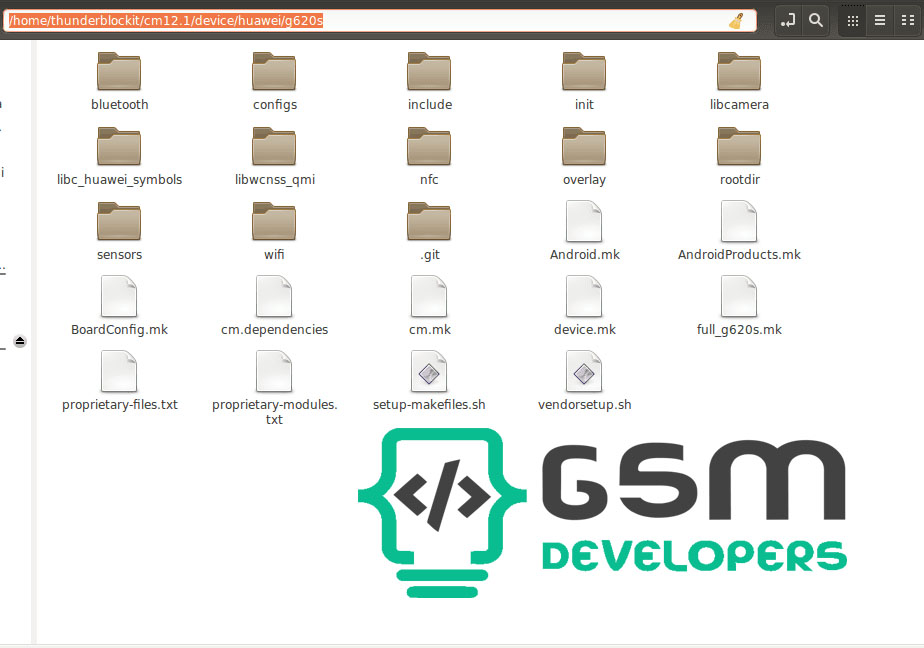Select the libcamera folder icon
The height and width of the screenshot is (648, 924).
click(x=739, y=71)
